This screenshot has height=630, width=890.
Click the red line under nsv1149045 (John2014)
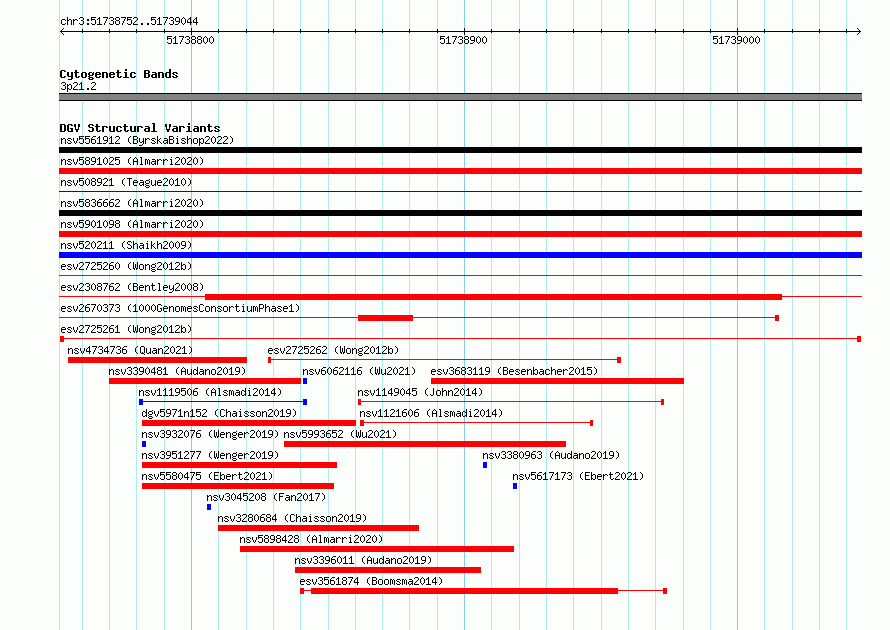(x=511, y=402)
